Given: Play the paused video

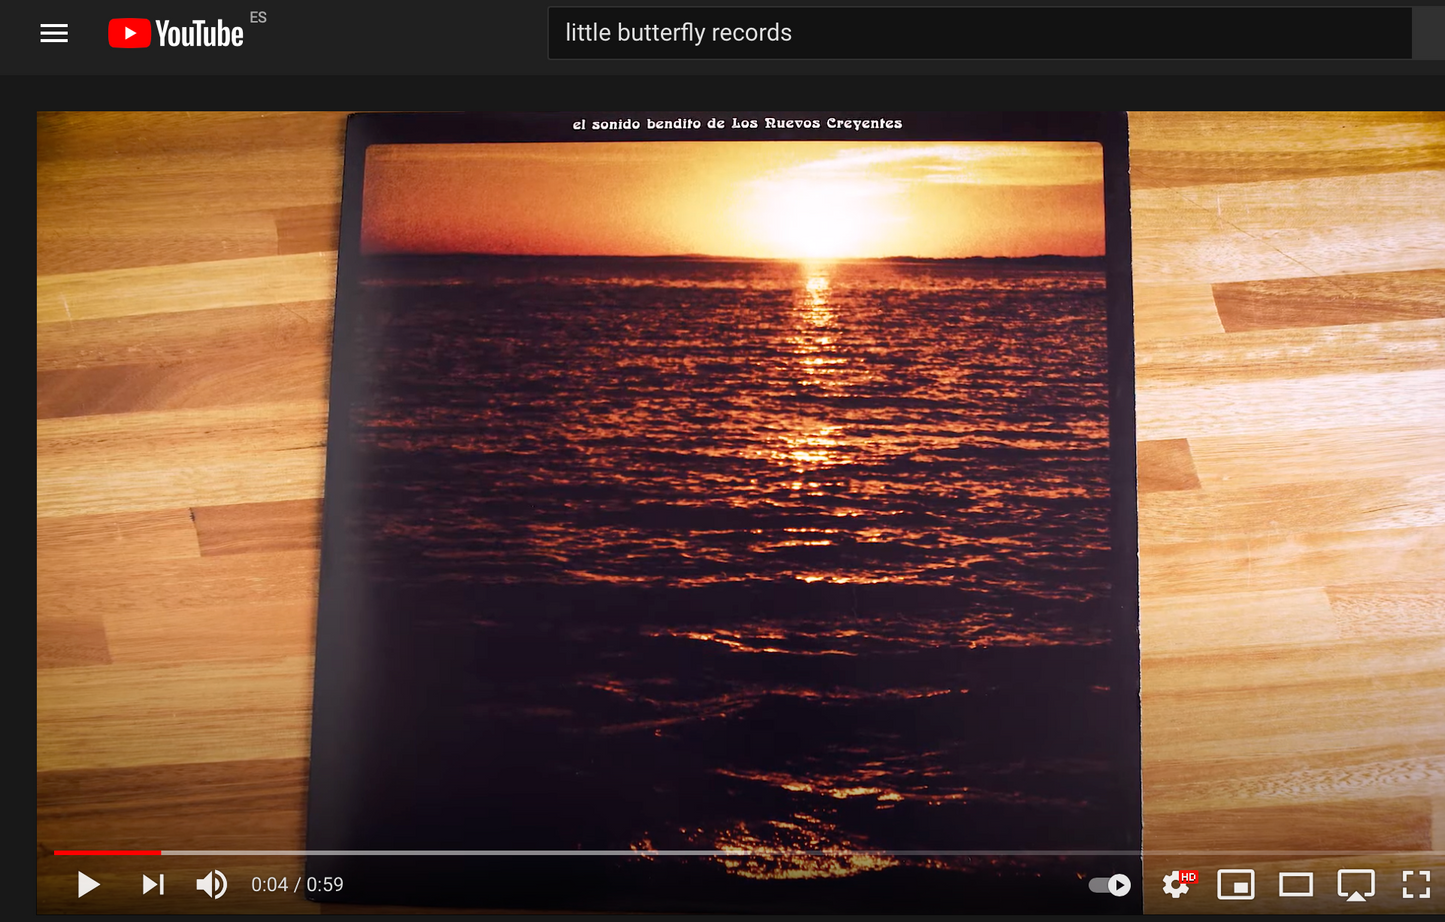Looking at the screenshot, I should [88, 884].
